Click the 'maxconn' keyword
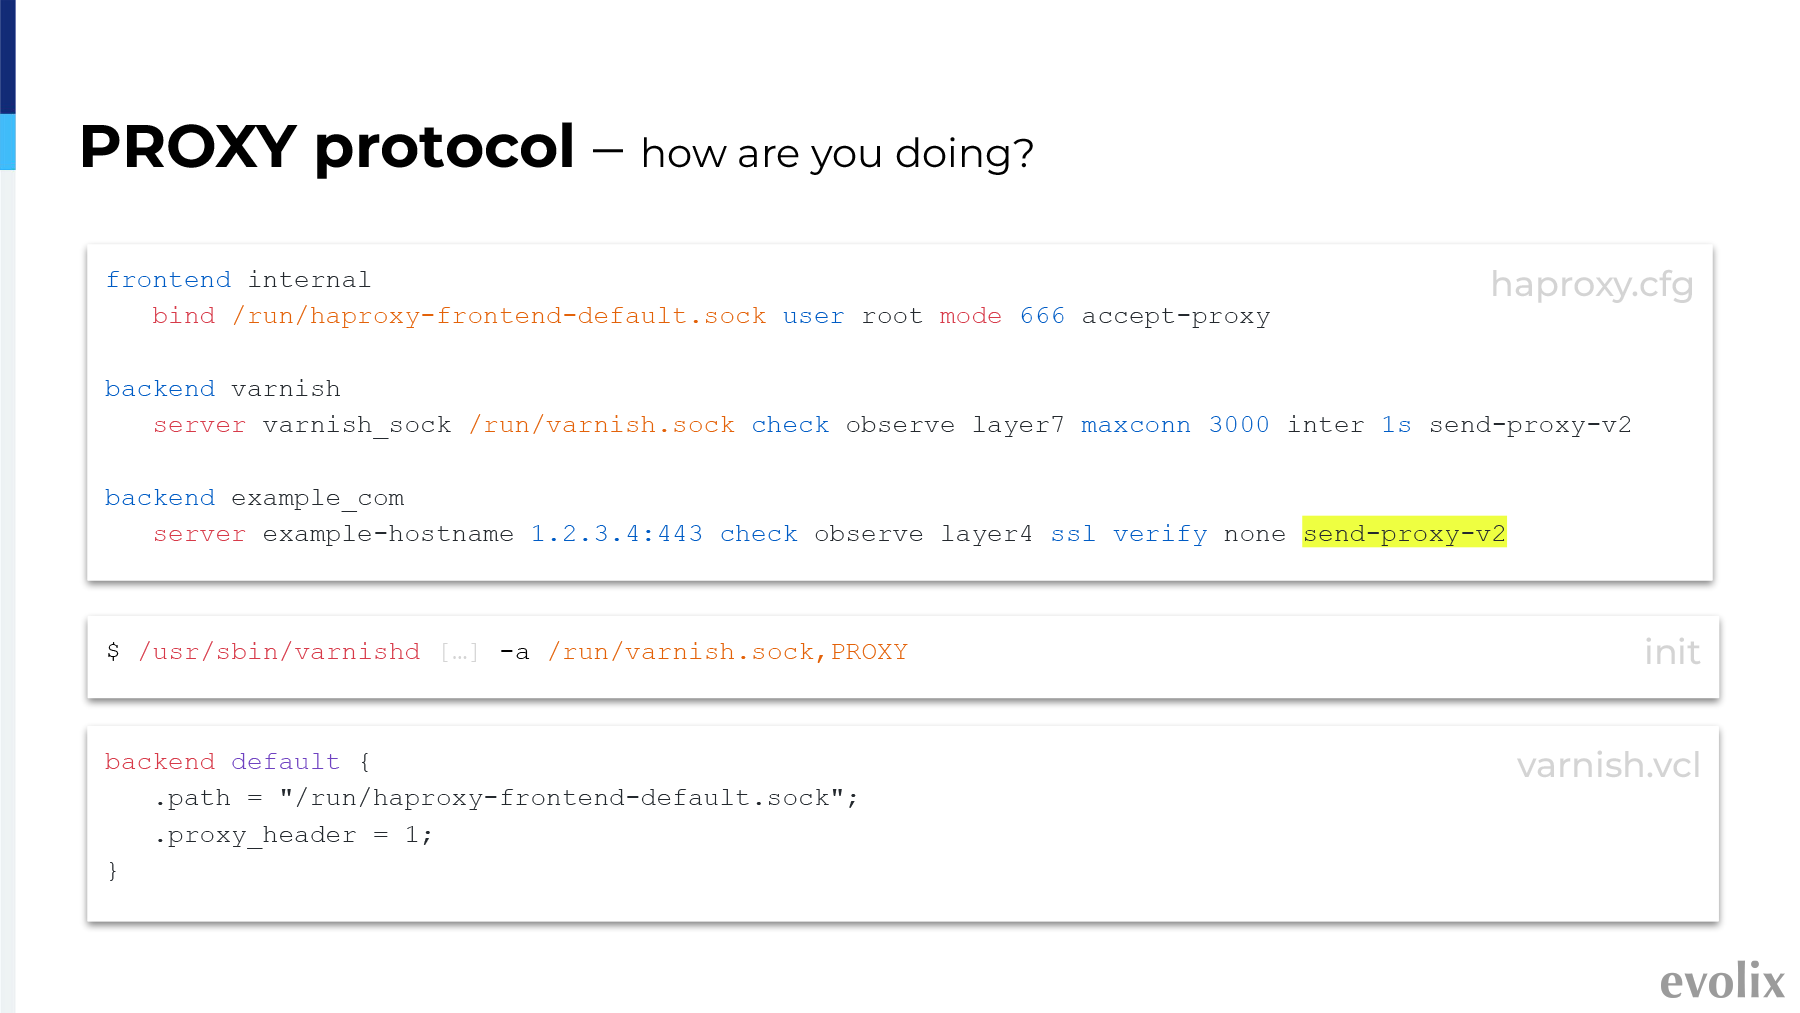The width and height of the screenshot is (1800, 1013). (1136, 425)
